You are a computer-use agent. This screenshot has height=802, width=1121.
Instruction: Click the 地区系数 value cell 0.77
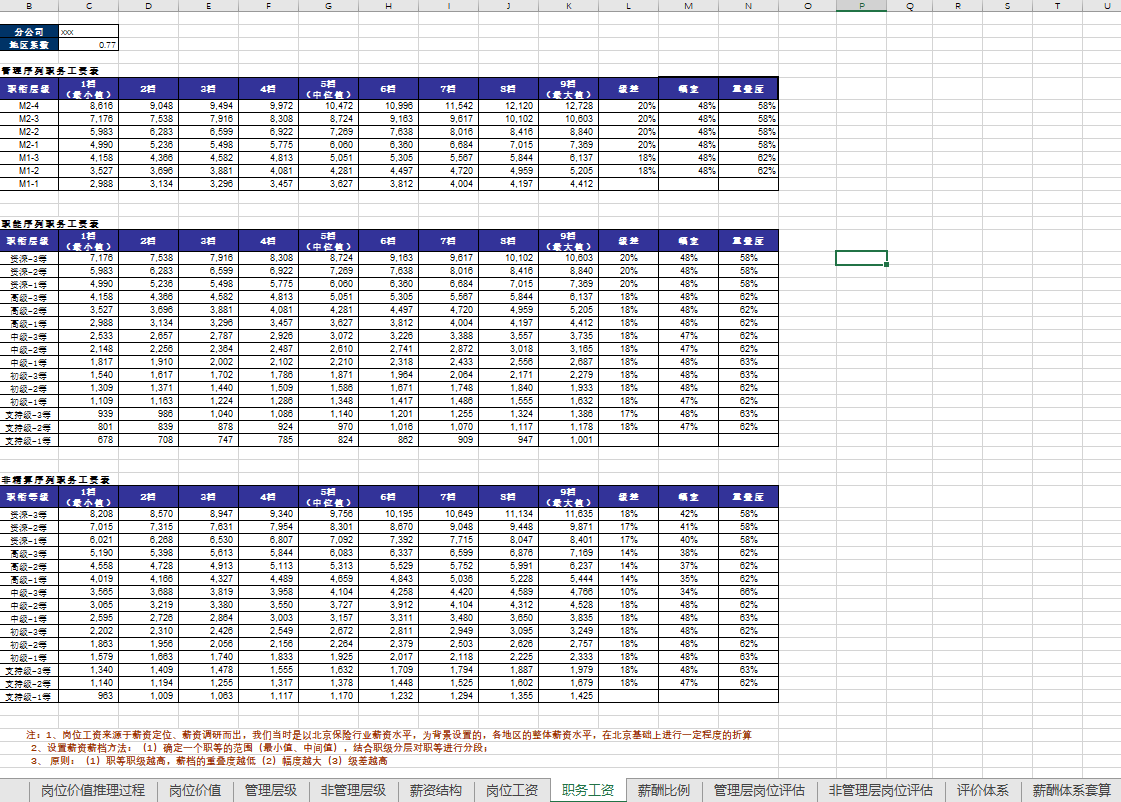pyautogui.click(x=89, y=44)
